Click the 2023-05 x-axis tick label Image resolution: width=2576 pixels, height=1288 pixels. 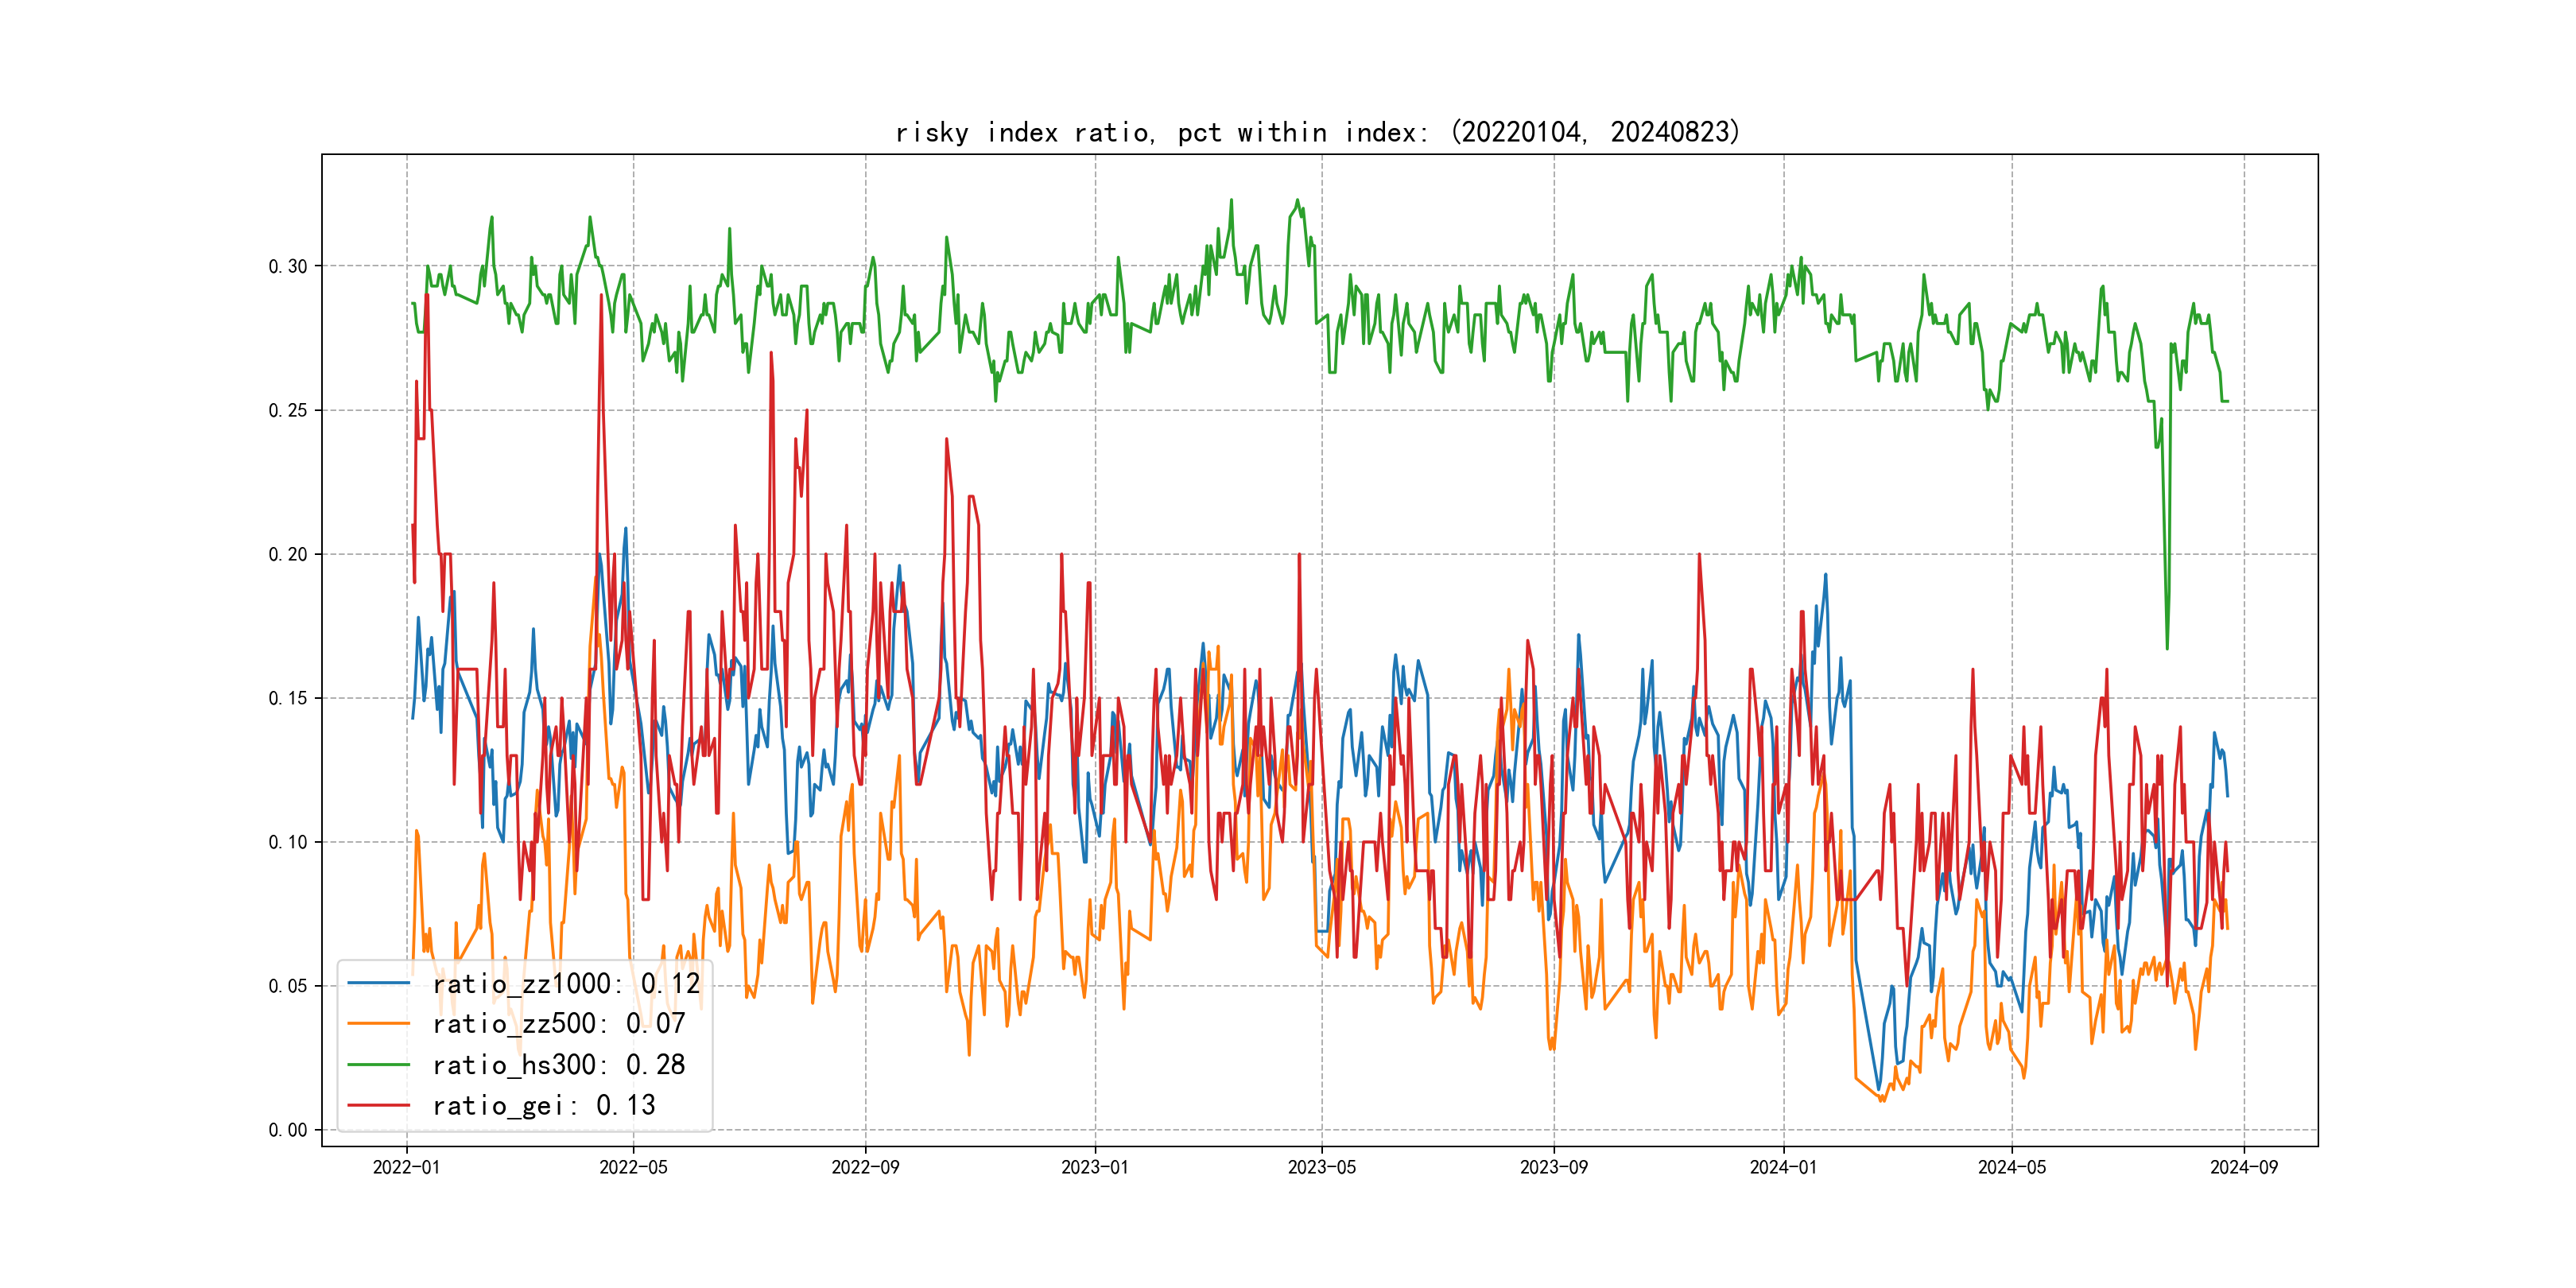point(1321,1167)
